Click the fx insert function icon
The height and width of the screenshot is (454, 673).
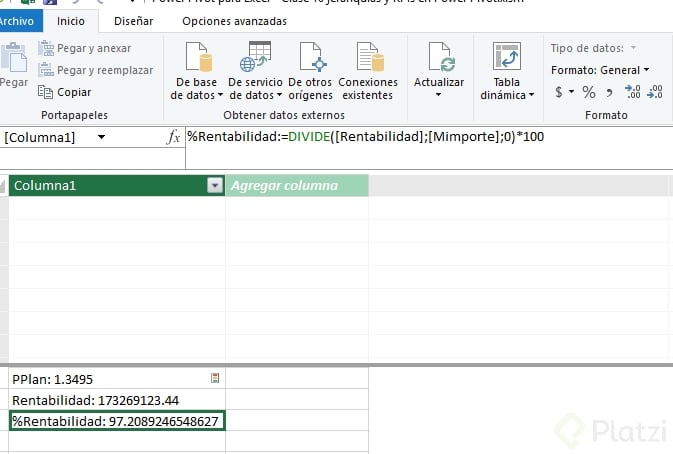click(173, 137)
